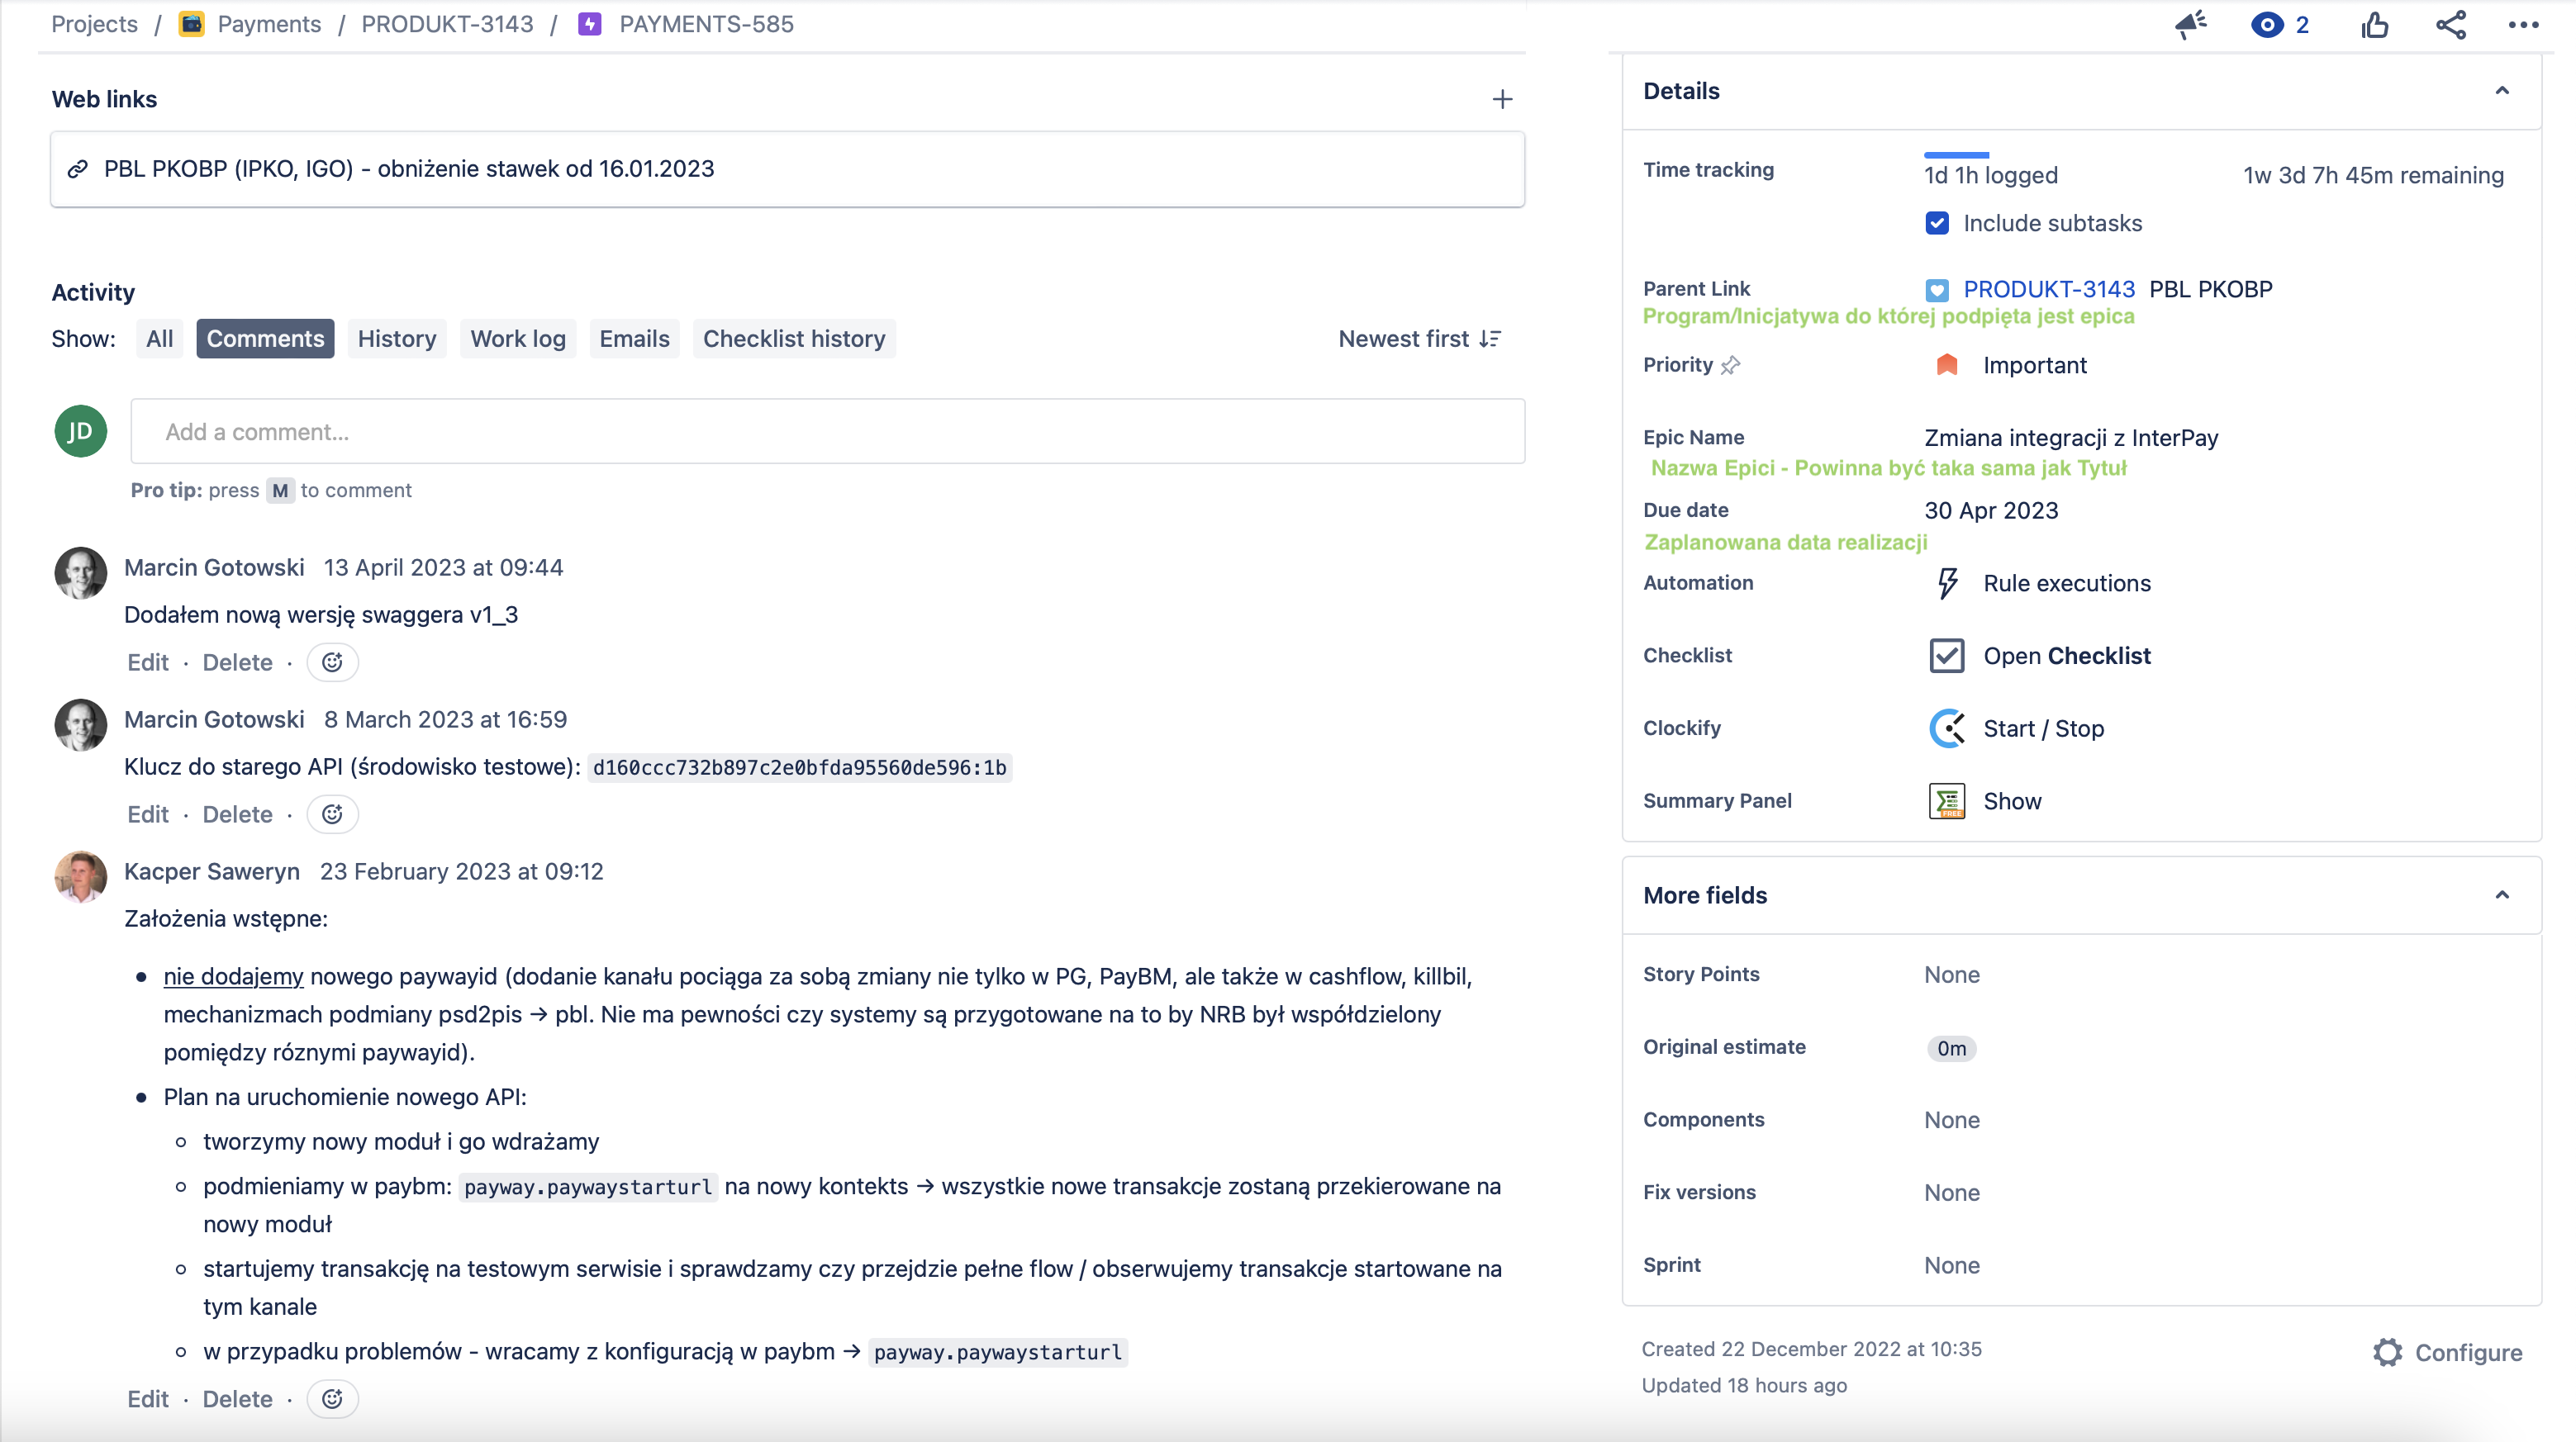The height and width of the screenshot is (1442, 2576).
Task: Switch to the Work log tab
Action: point(518,339)
